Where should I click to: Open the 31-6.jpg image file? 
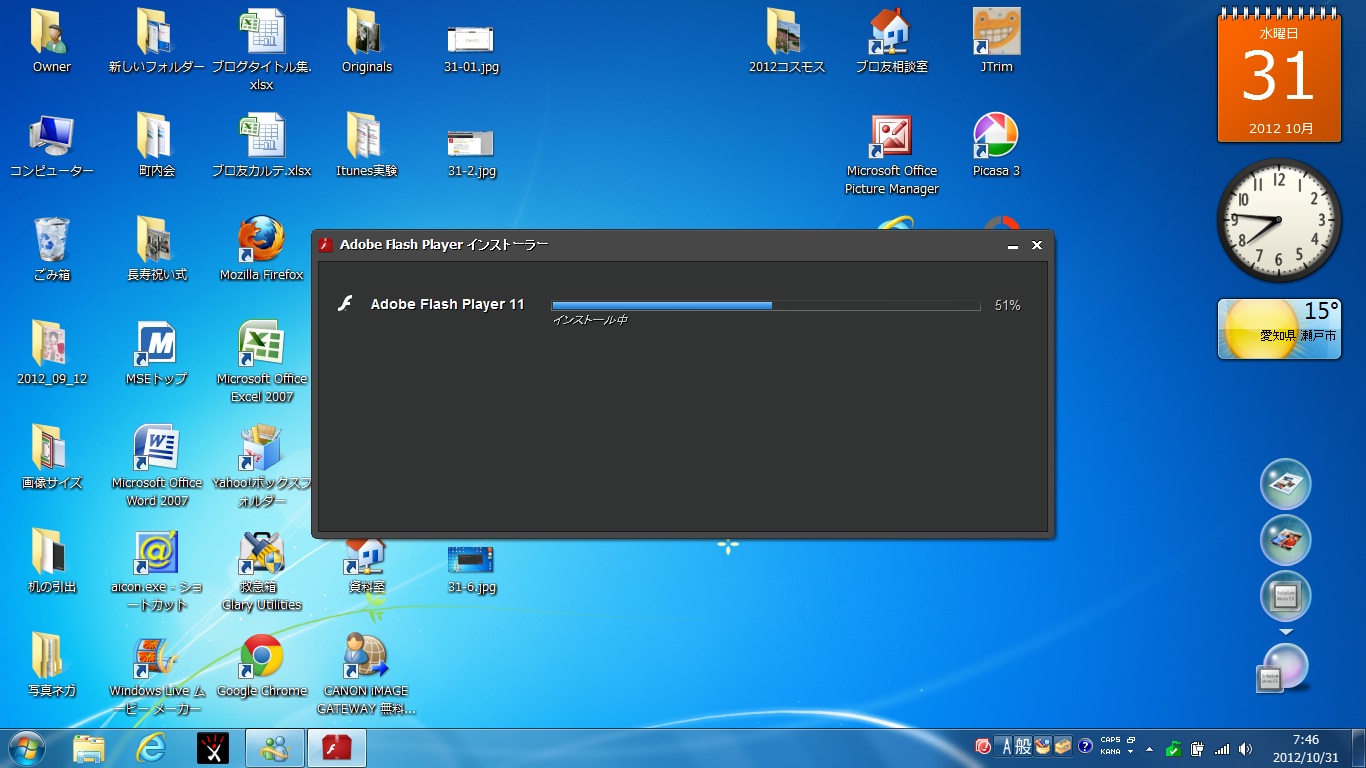471,568
